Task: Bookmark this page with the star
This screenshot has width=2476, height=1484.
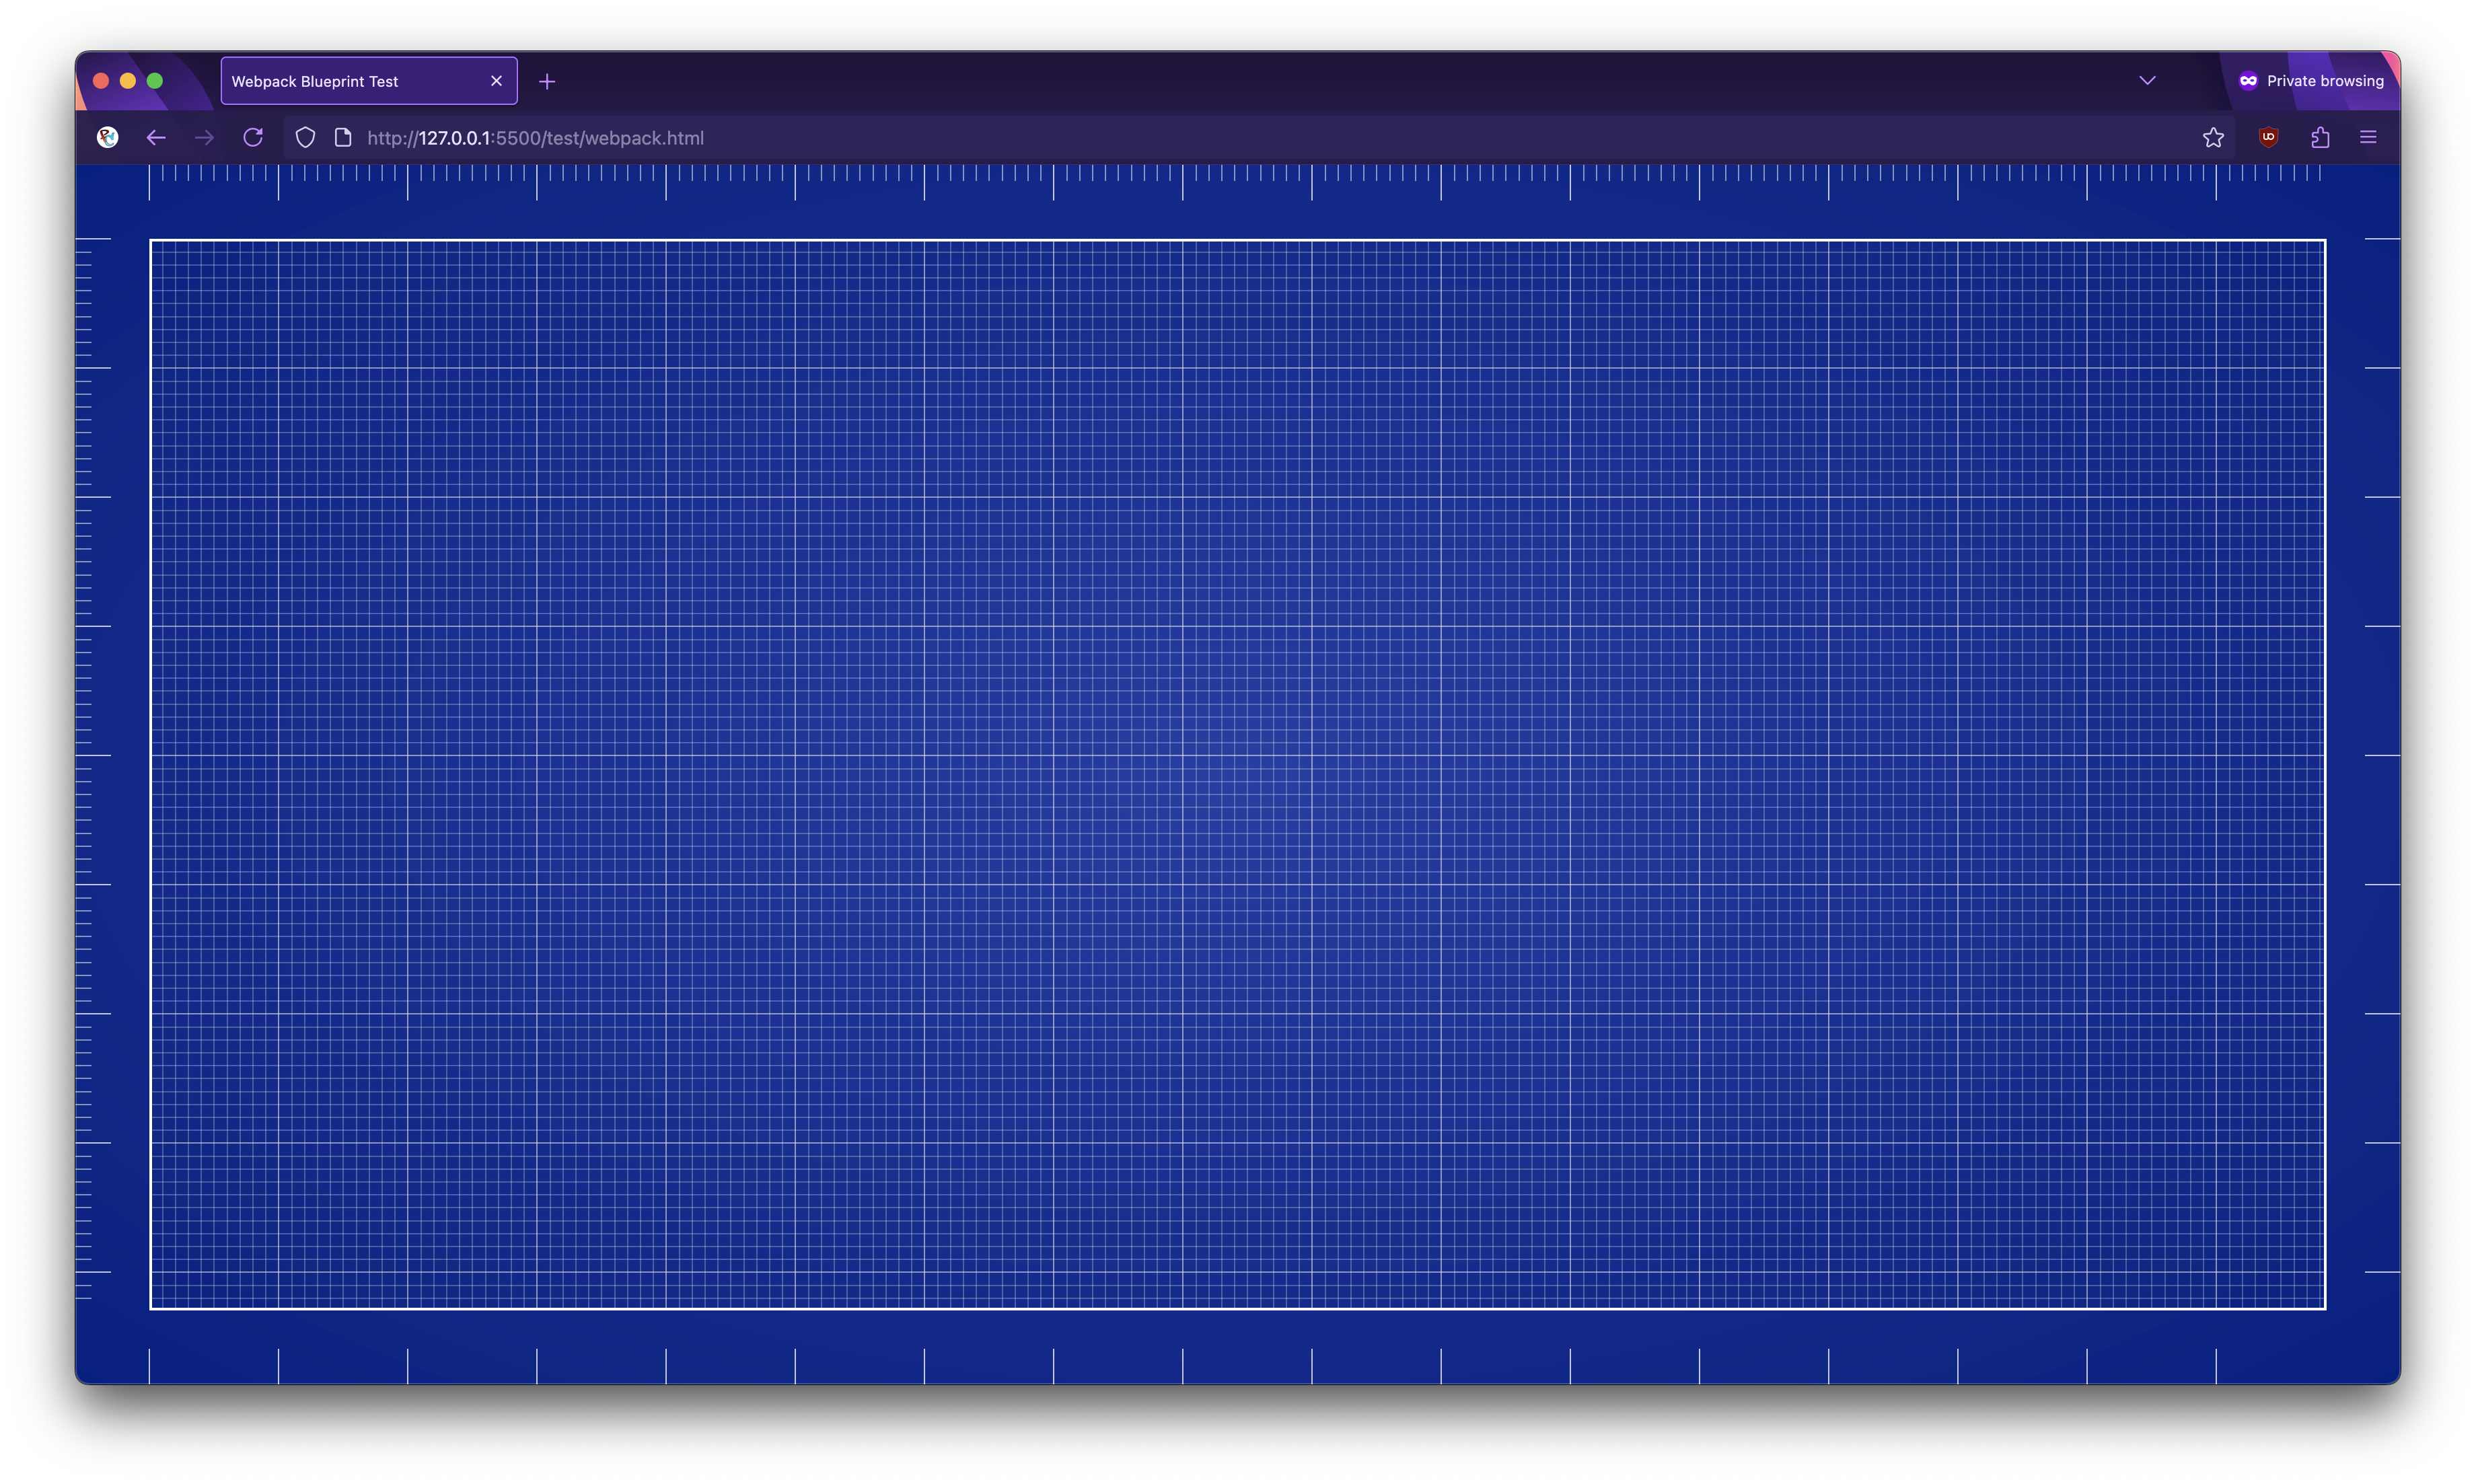Action: (2213, 138)
